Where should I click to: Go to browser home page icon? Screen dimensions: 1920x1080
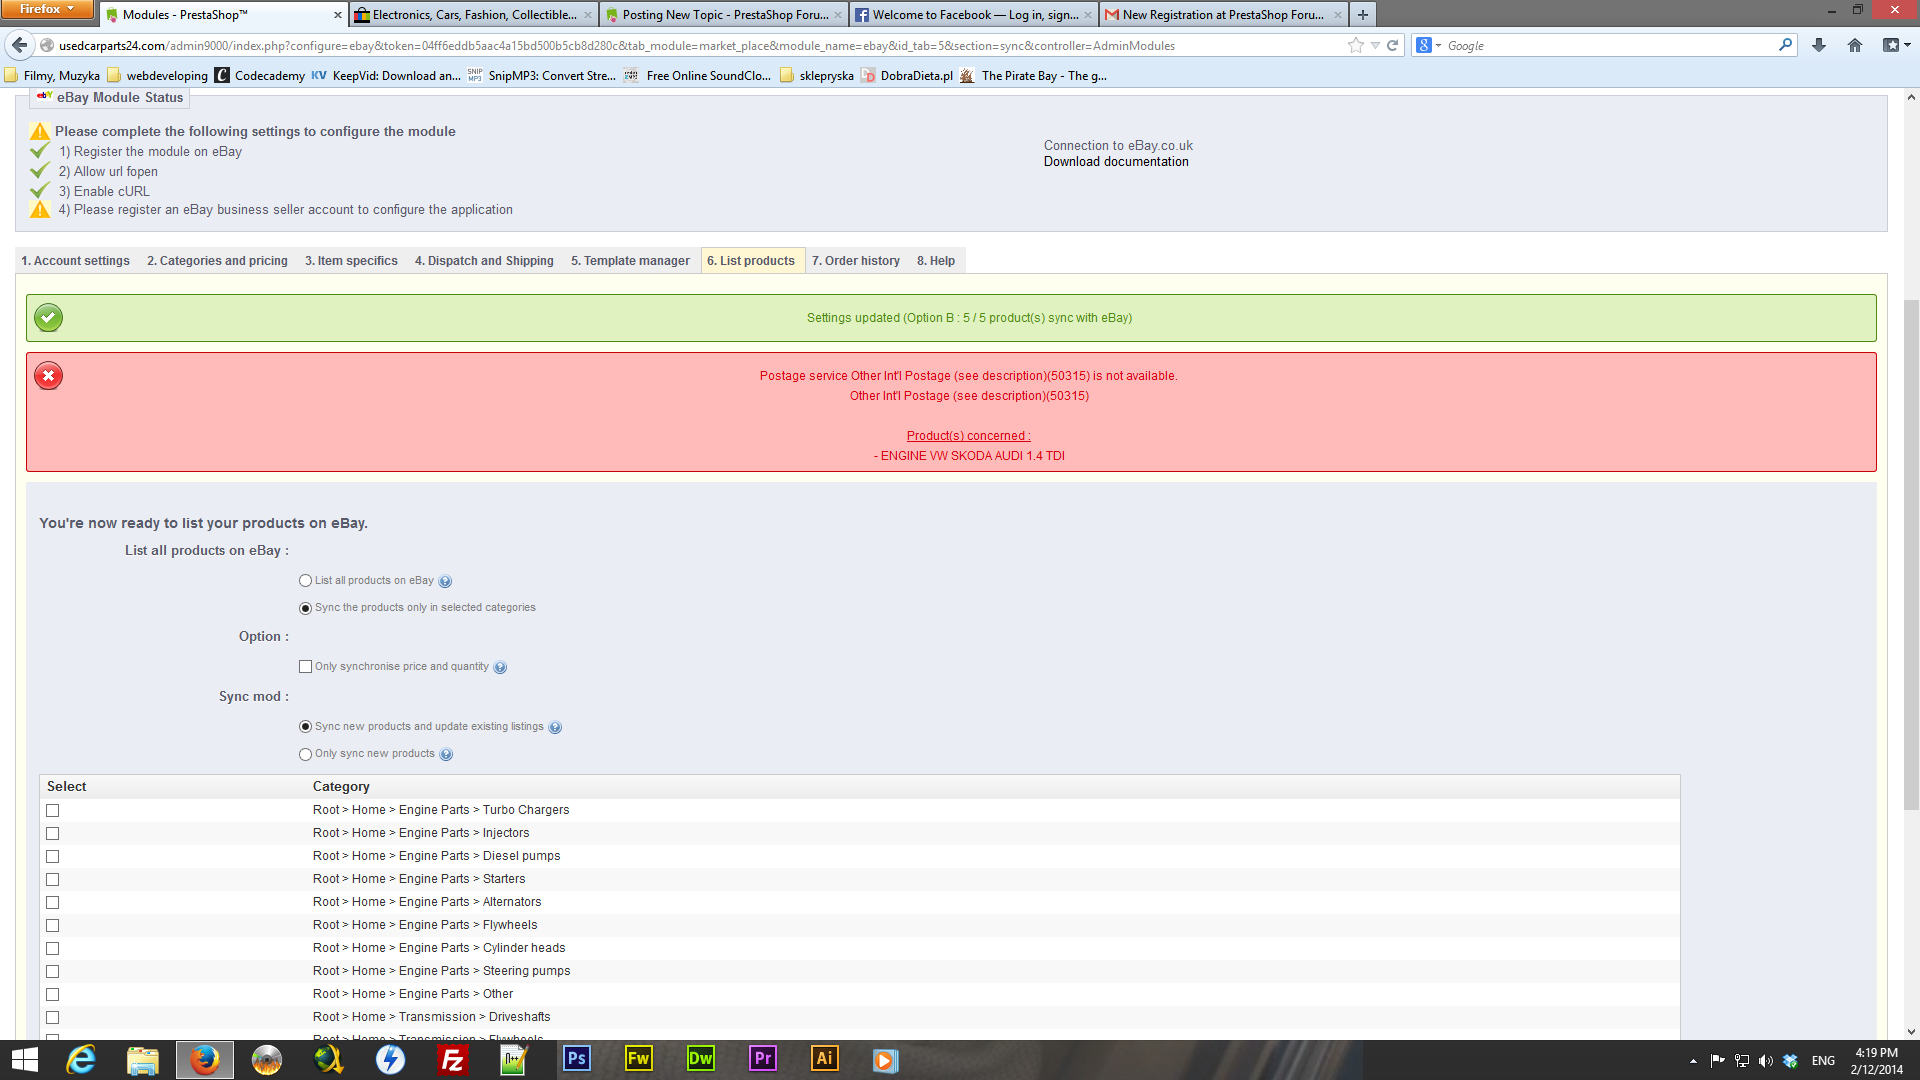click(1855, 45)
